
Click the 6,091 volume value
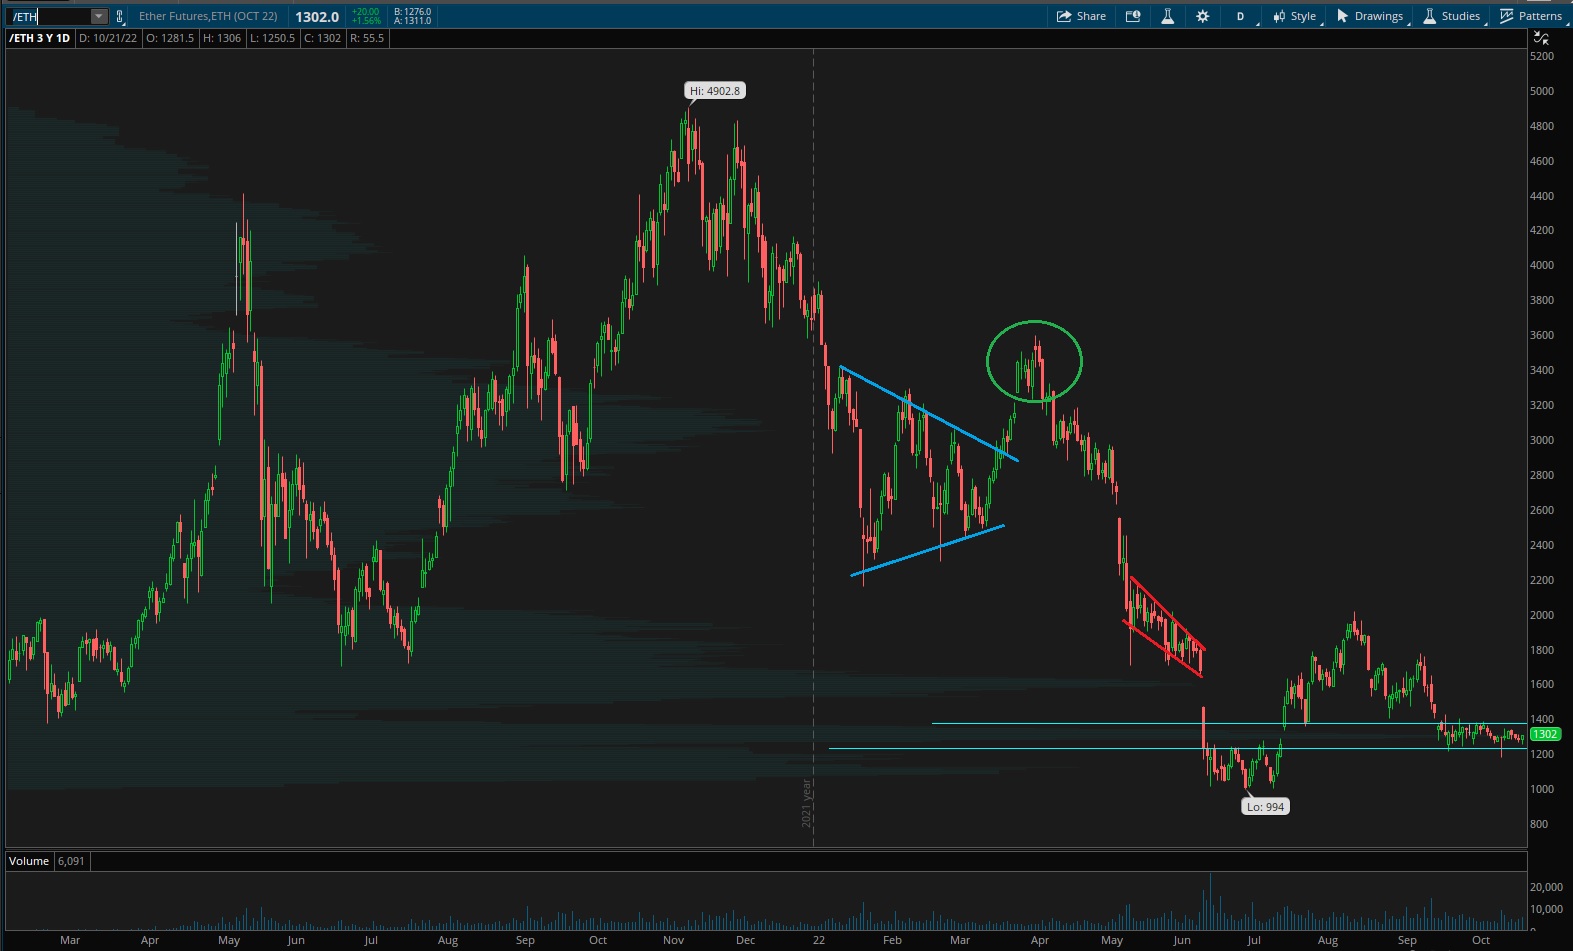click(71, 861)
